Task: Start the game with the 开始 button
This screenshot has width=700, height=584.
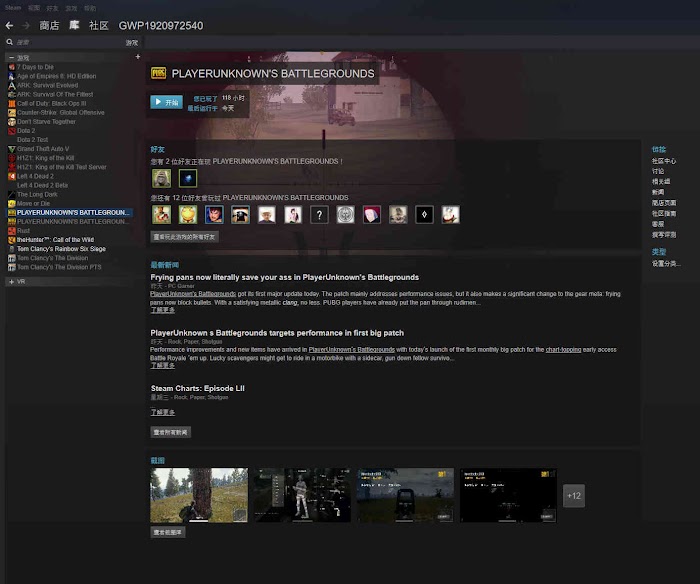Action: pyautogui.click(x=166, y=102)
